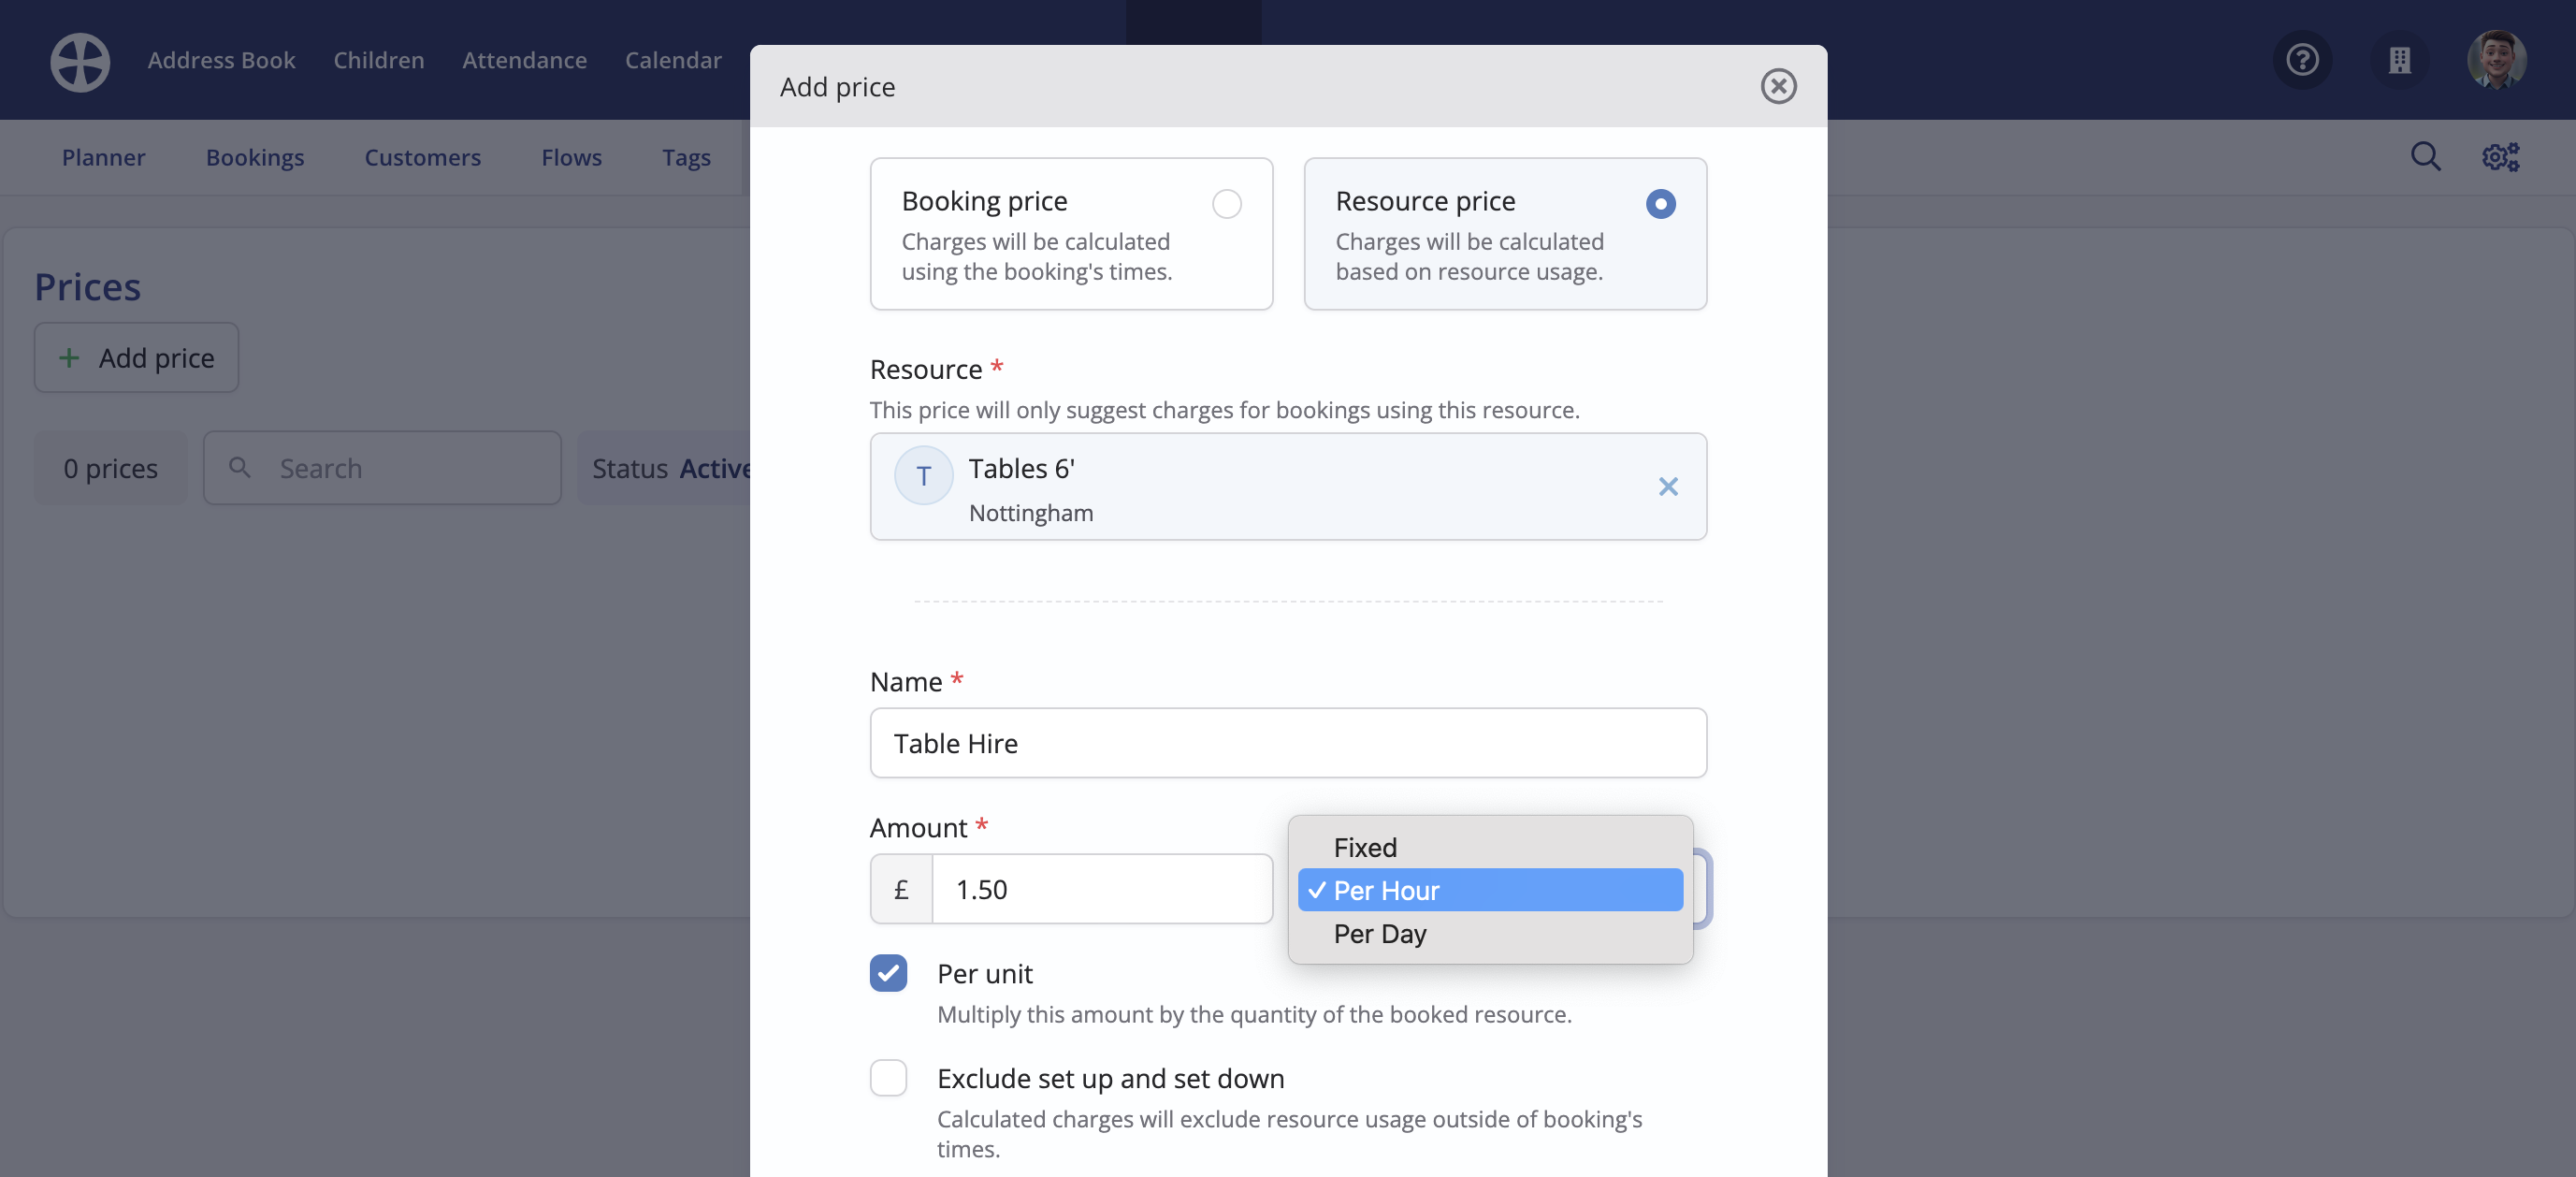Enable Exclude set up and set down
The width and height of the screenshot is (2576, 1177).
pyautogui.click(x=888, y=1077)
